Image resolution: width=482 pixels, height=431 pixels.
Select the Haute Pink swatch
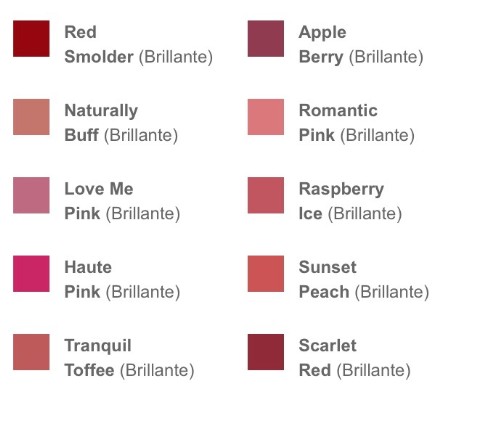tap(31, 274)
